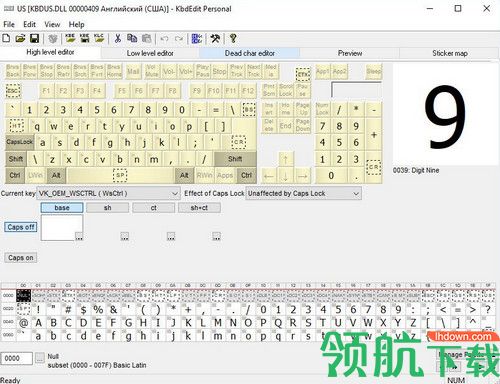Click the ellipsis button under sh+ct column
Viewport: 500px width, 384px height.
[216, 236]
